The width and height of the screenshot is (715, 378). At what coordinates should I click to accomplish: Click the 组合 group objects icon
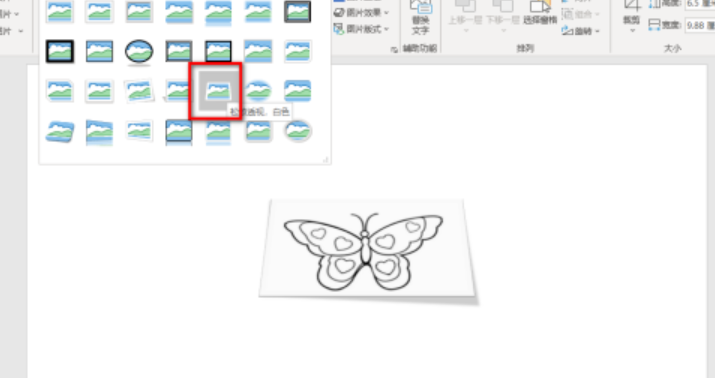click(580, 14)
